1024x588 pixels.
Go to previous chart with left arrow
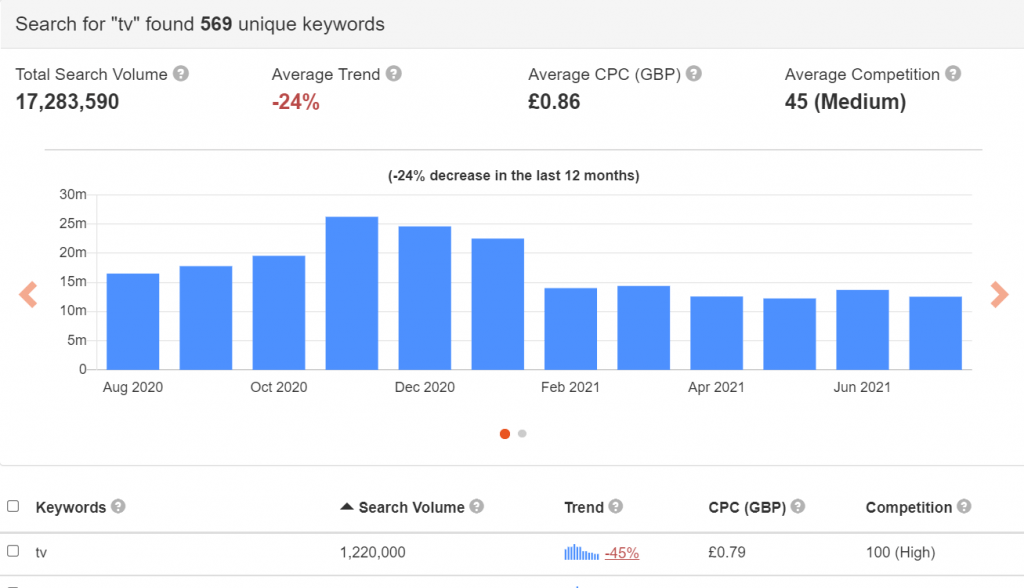(28, 295)
